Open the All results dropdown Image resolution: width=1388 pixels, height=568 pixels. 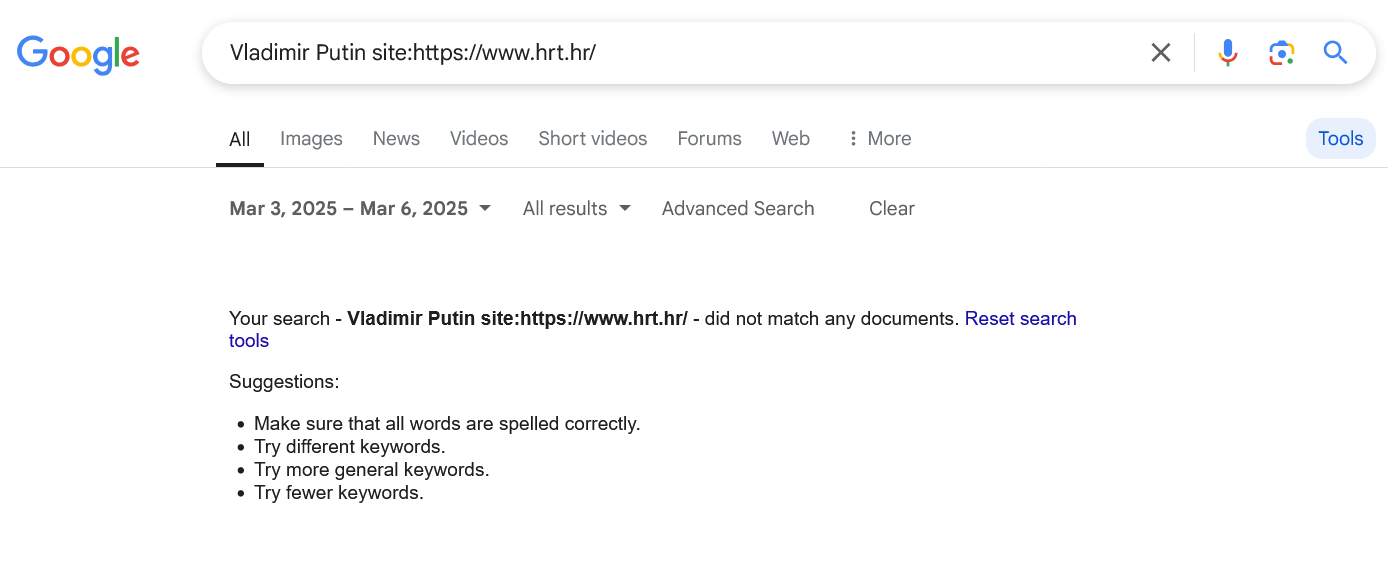(576, 209)
